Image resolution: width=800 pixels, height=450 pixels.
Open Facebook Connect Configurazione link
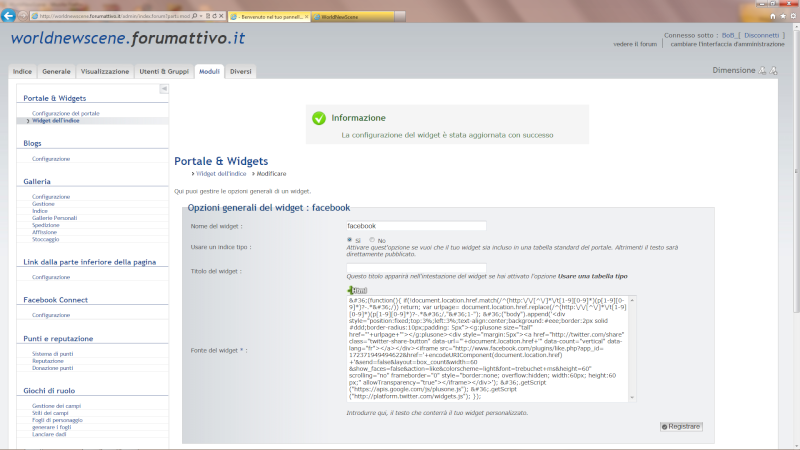coord(51,315)
